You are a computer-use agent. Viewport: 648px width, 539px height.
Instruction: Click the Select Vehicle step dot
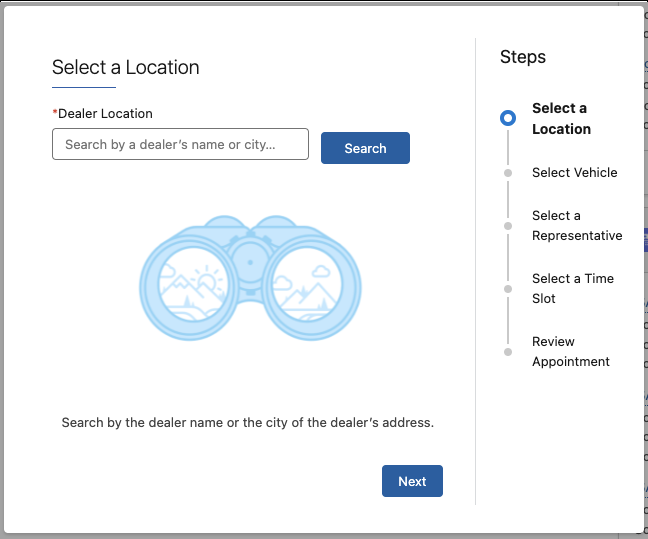(508, 173)
